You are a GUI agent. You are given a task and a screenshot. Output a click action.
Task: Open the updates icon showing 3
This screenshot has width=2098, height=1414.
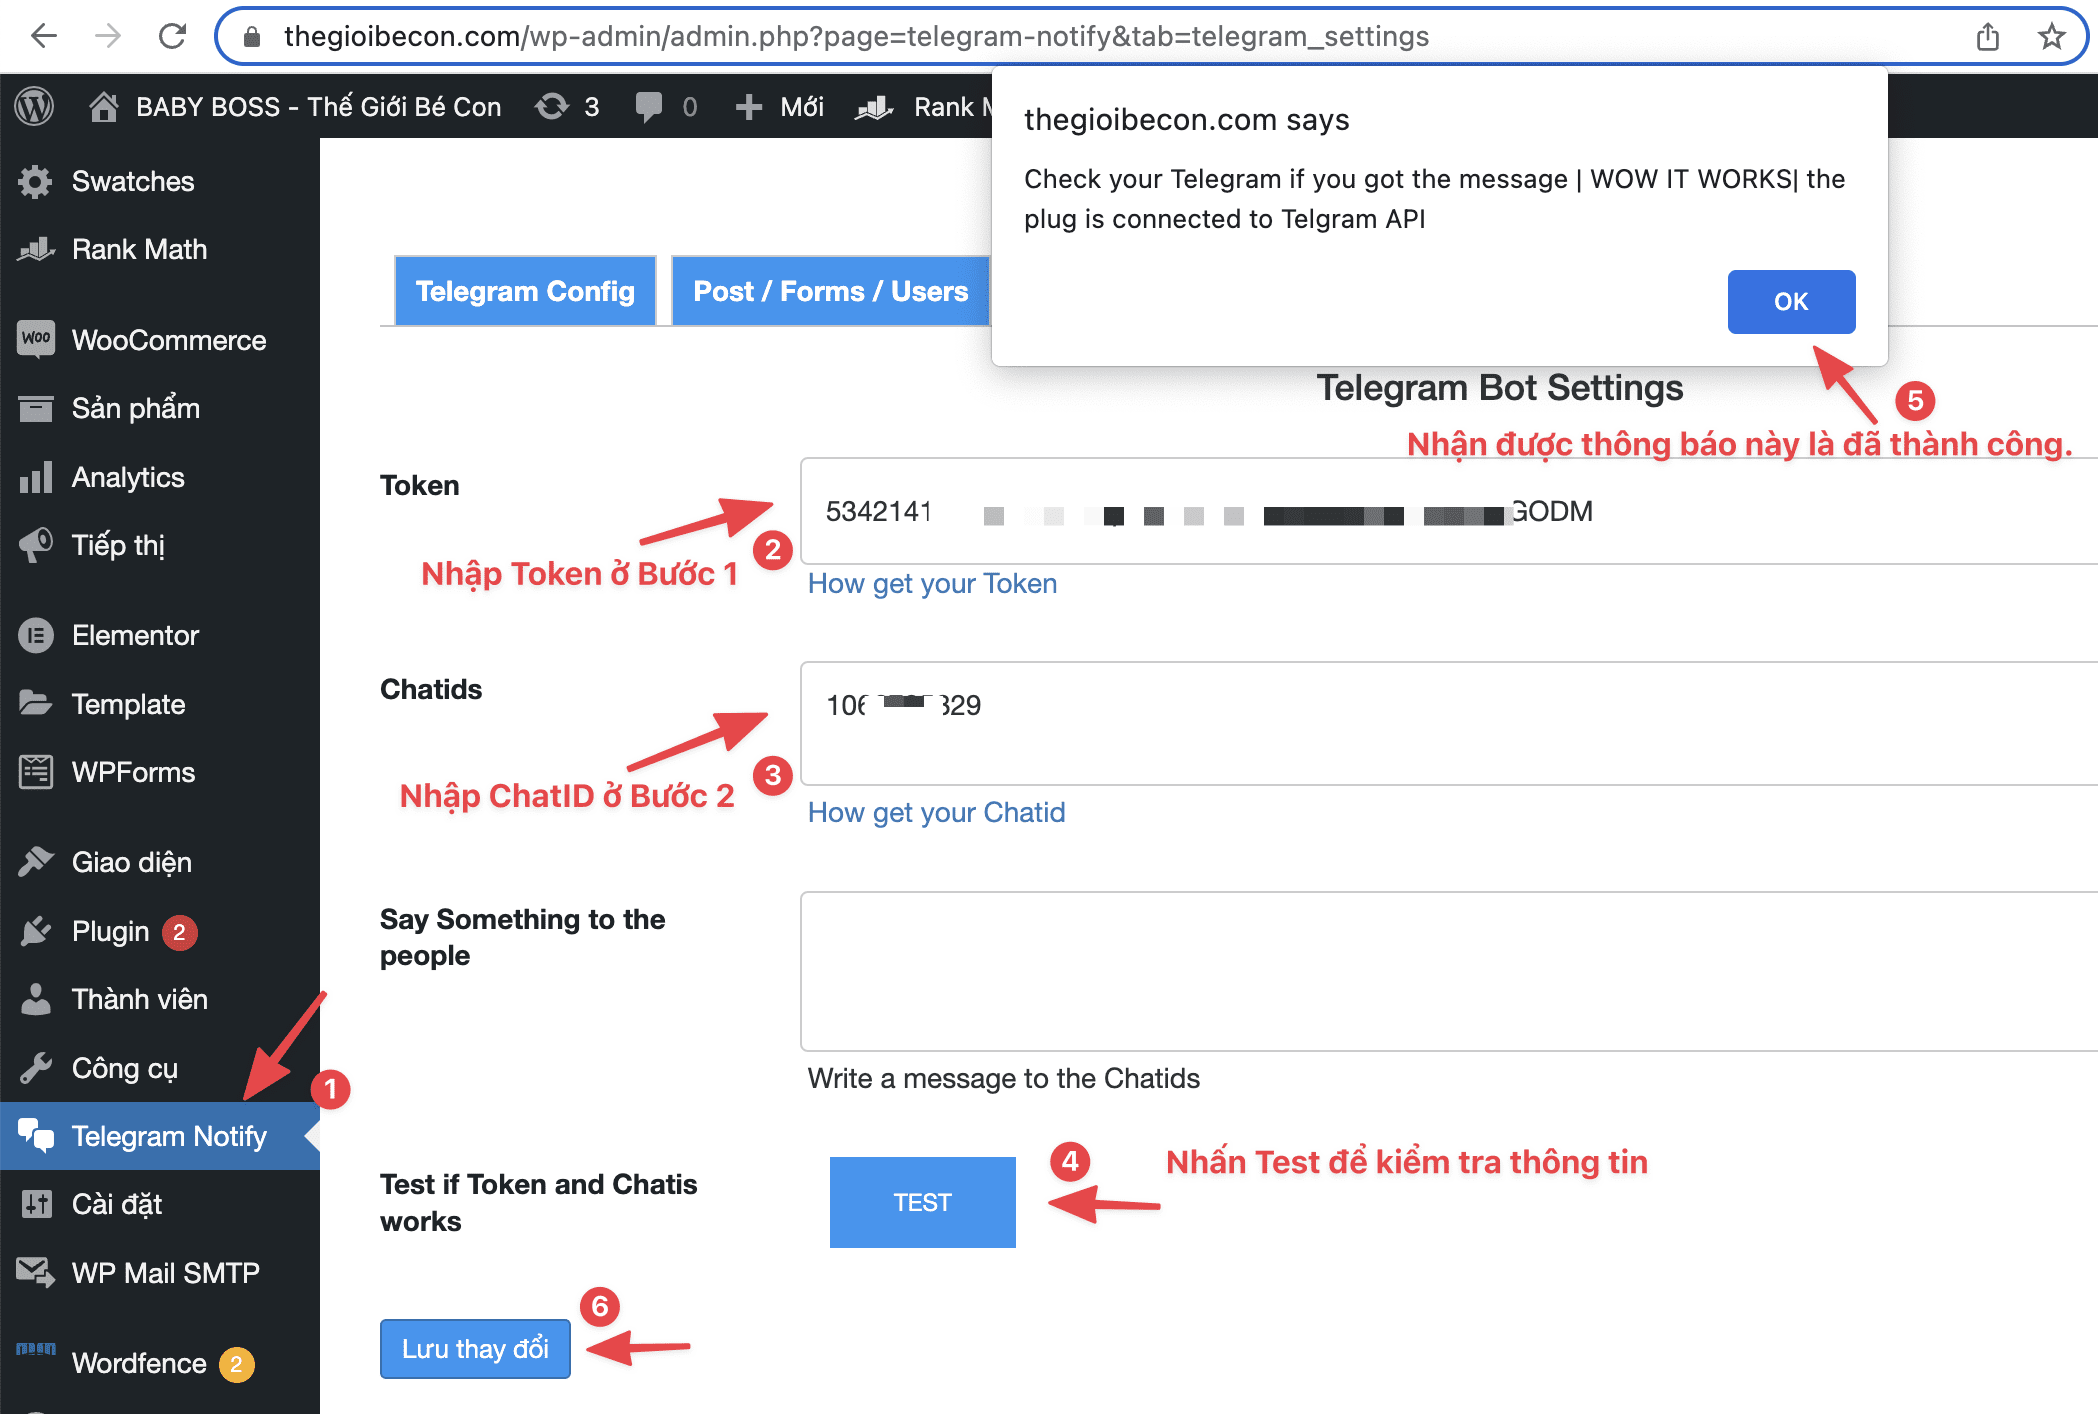[551, 107]
